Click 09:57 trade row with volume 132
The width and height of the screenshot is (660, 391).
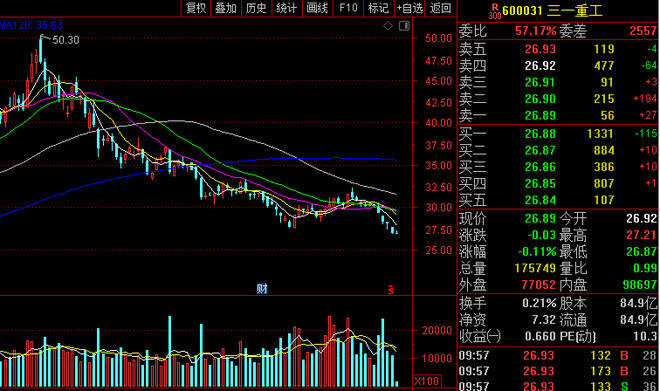(558, 356)
